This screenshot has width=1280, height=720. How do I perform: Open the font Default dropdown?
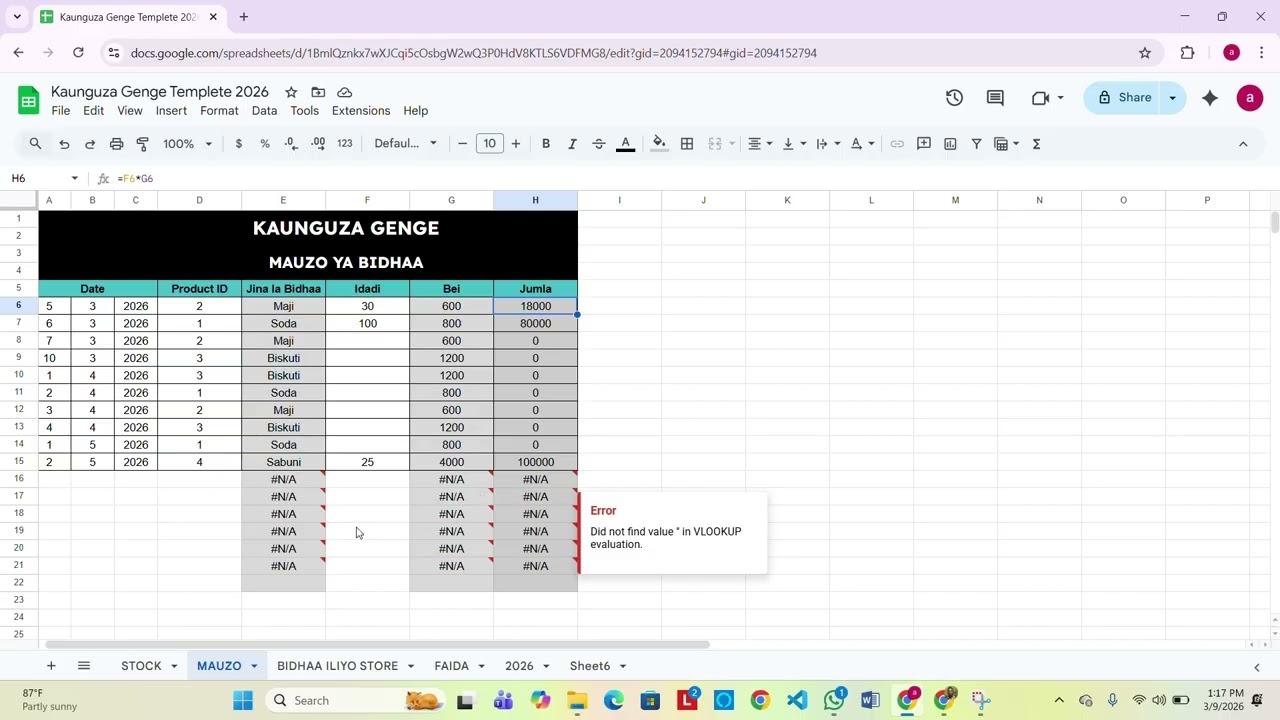tap(405, 144)
